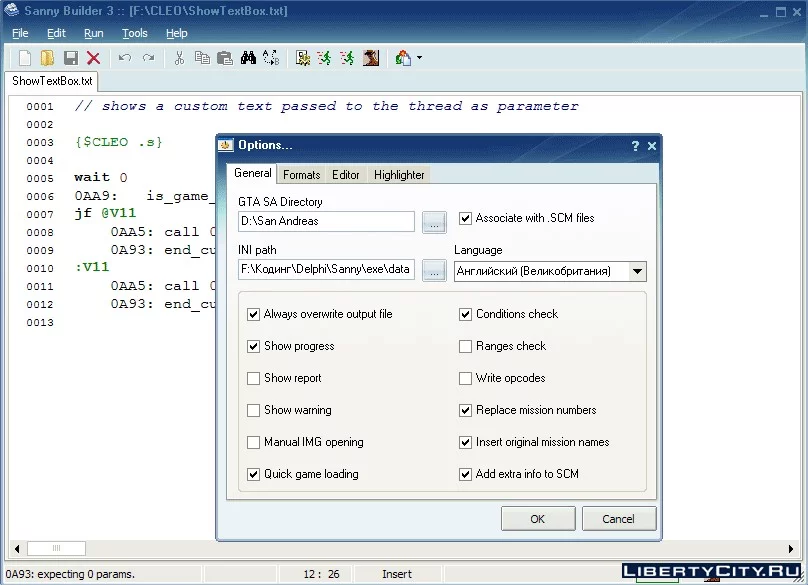Open Replace with the A-to-B icon
The height and width of the screenshot is (585, 808).
[x=271, y=58]
